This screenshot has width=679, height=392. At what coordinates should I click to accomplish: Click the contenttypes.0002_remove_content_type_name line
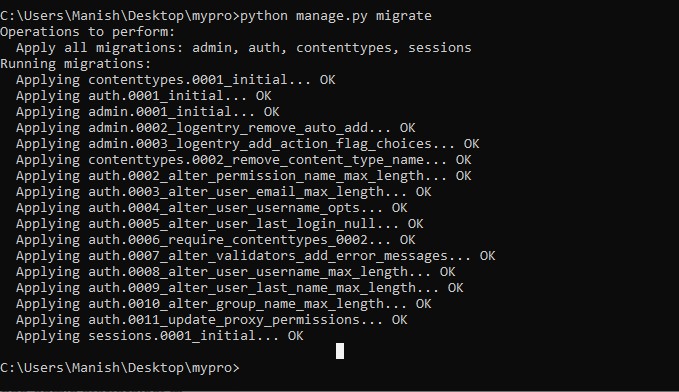pyautogui.click(x=243, y=160)
